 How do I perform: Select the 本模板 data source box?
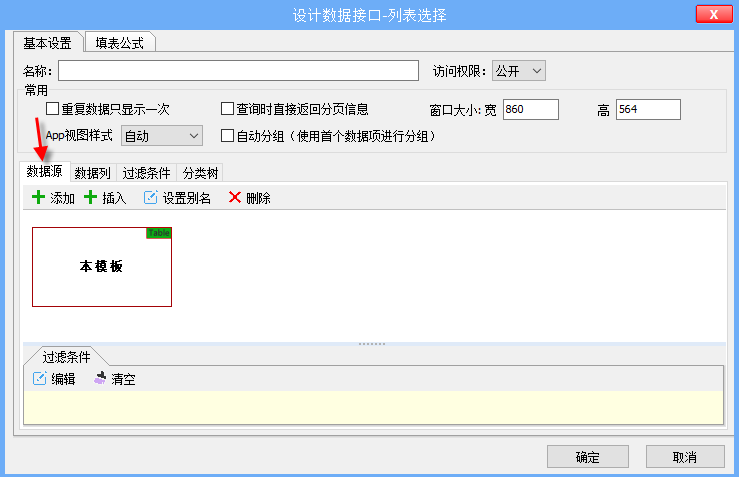pyautogui.click(x=102, y=267)
